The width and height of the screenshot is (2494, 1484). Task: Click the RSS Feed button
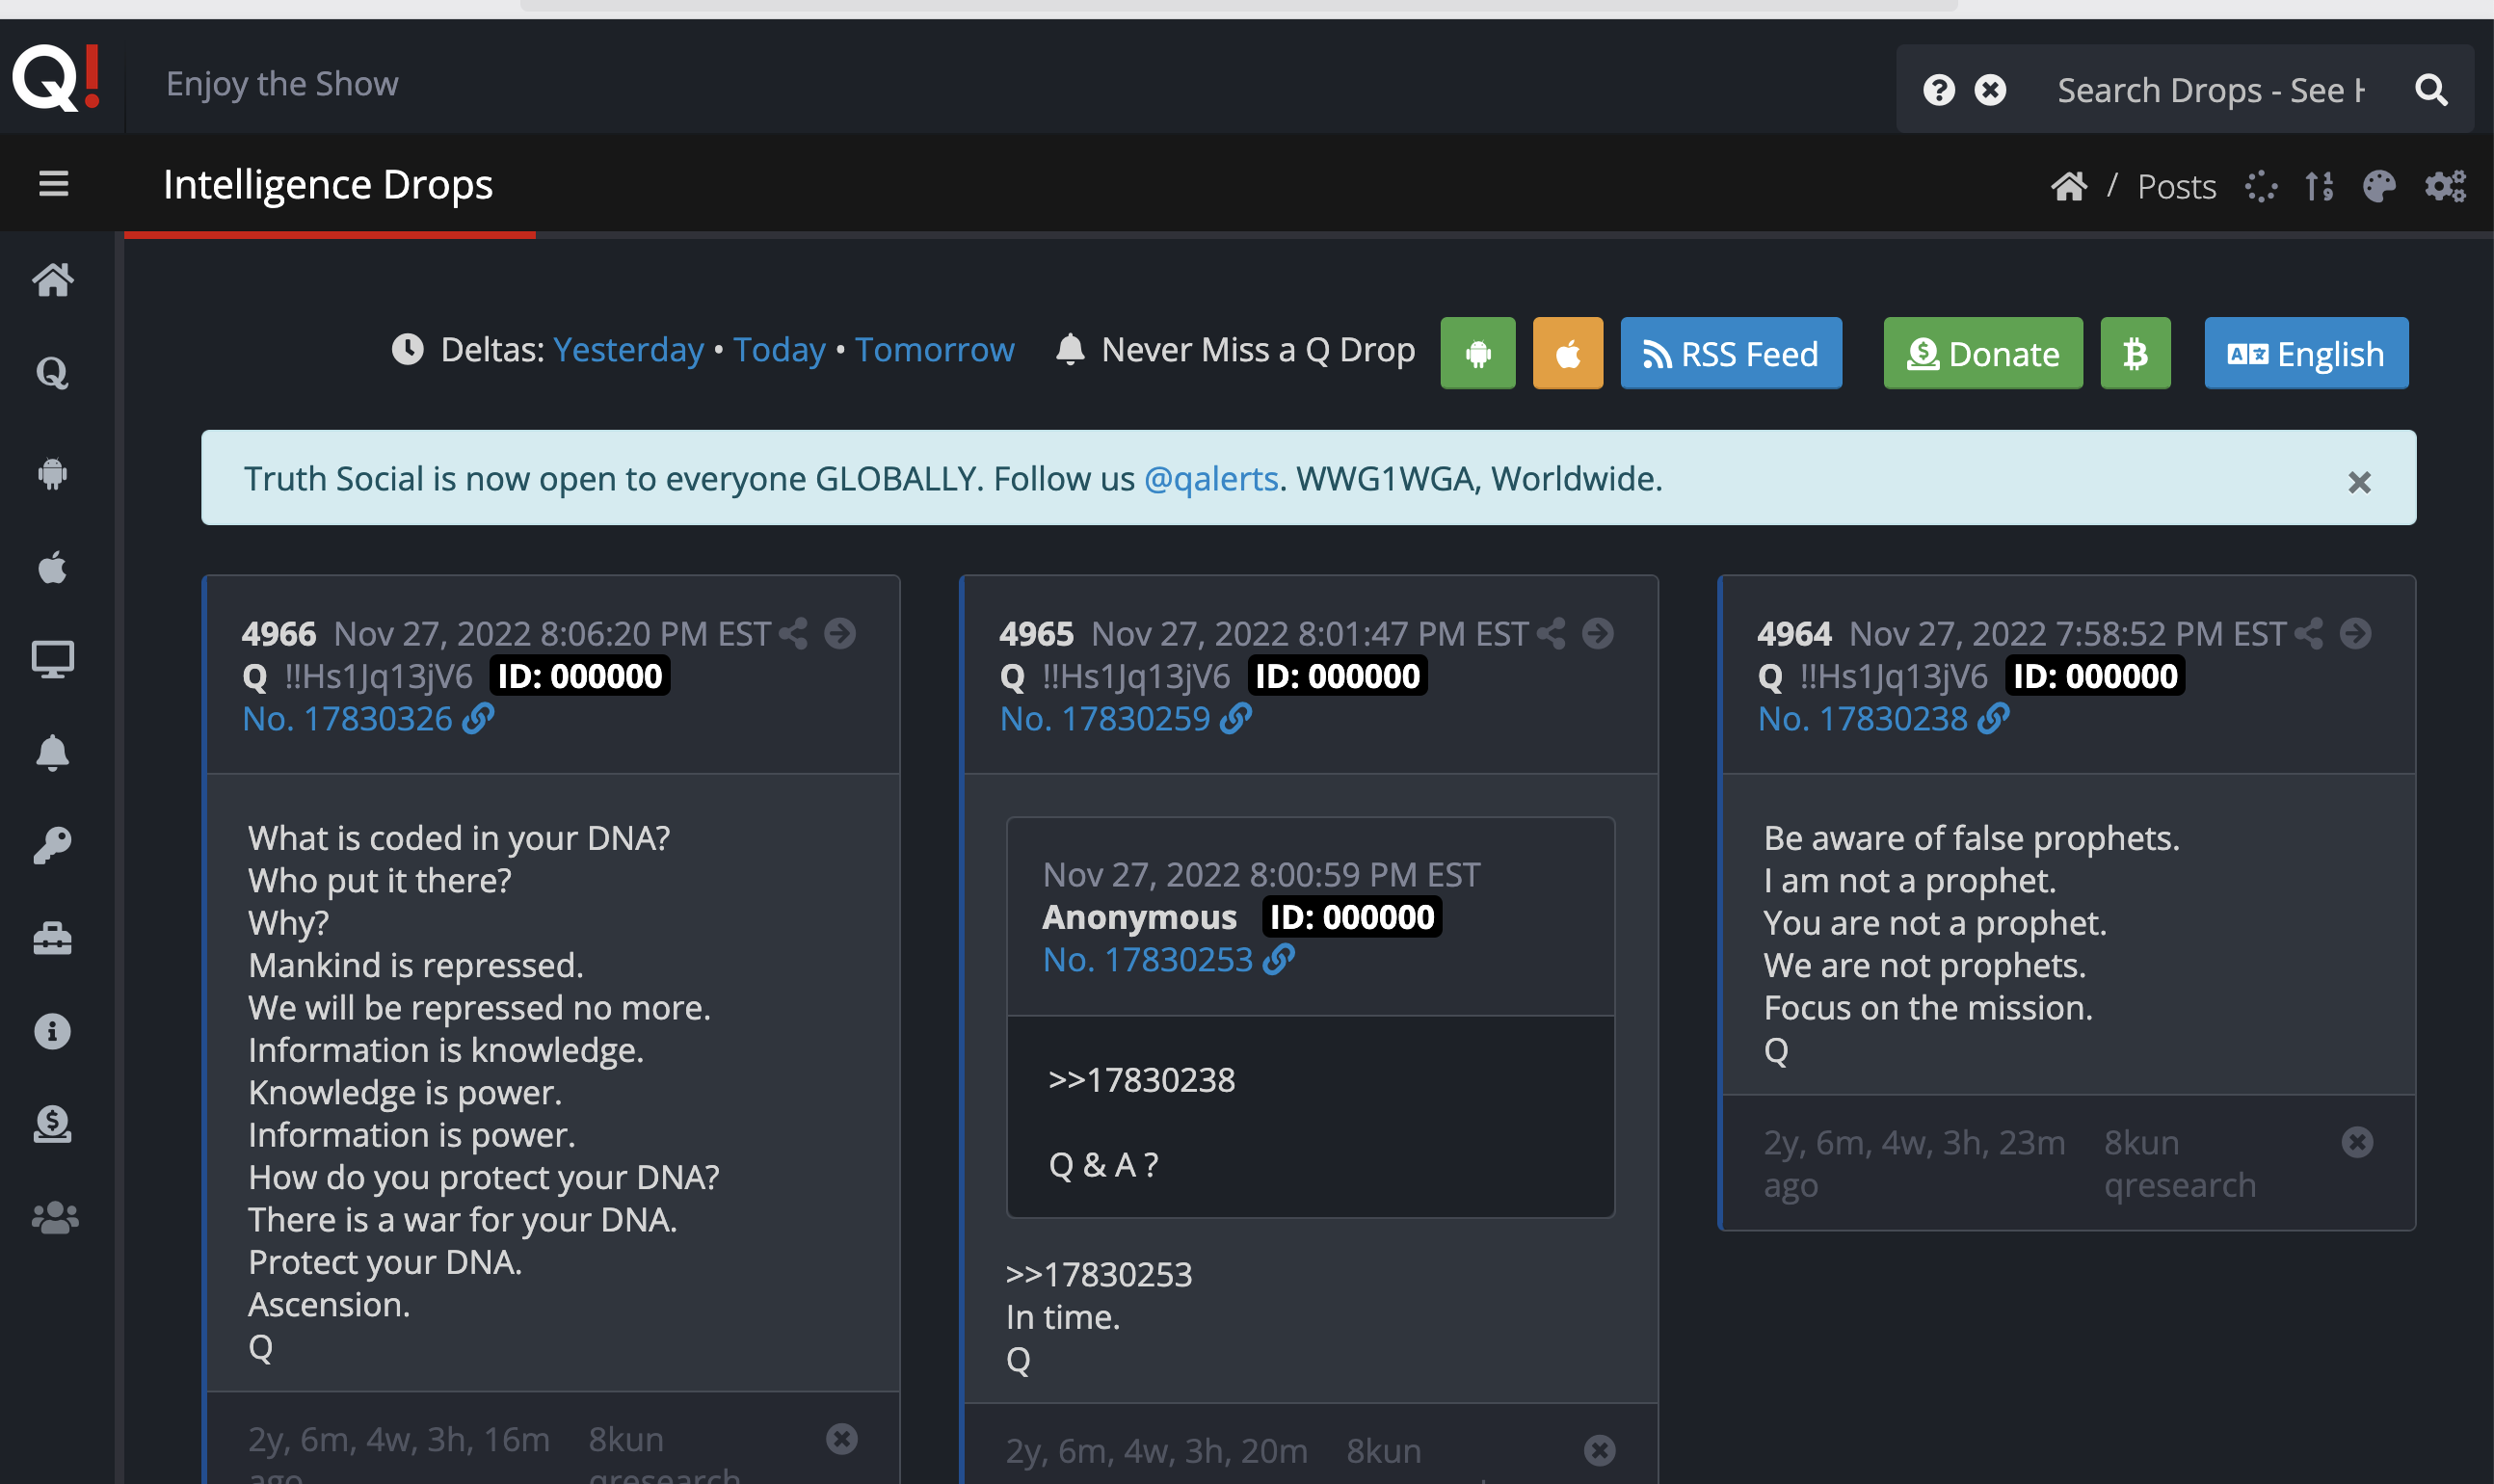pyautogui.click(x=1731, y=353)
